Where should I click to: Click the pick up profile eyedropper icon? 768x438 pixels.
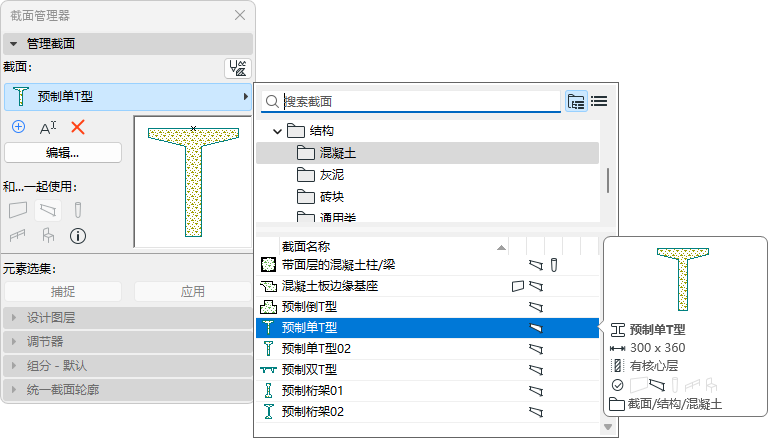click(x=238, y=68)
